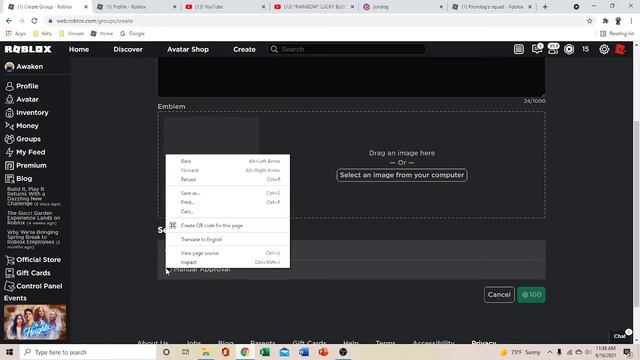Screen dimensions: 640x360
Task: Open the Notifications stream icon in navbar
Action: (519, 49)
